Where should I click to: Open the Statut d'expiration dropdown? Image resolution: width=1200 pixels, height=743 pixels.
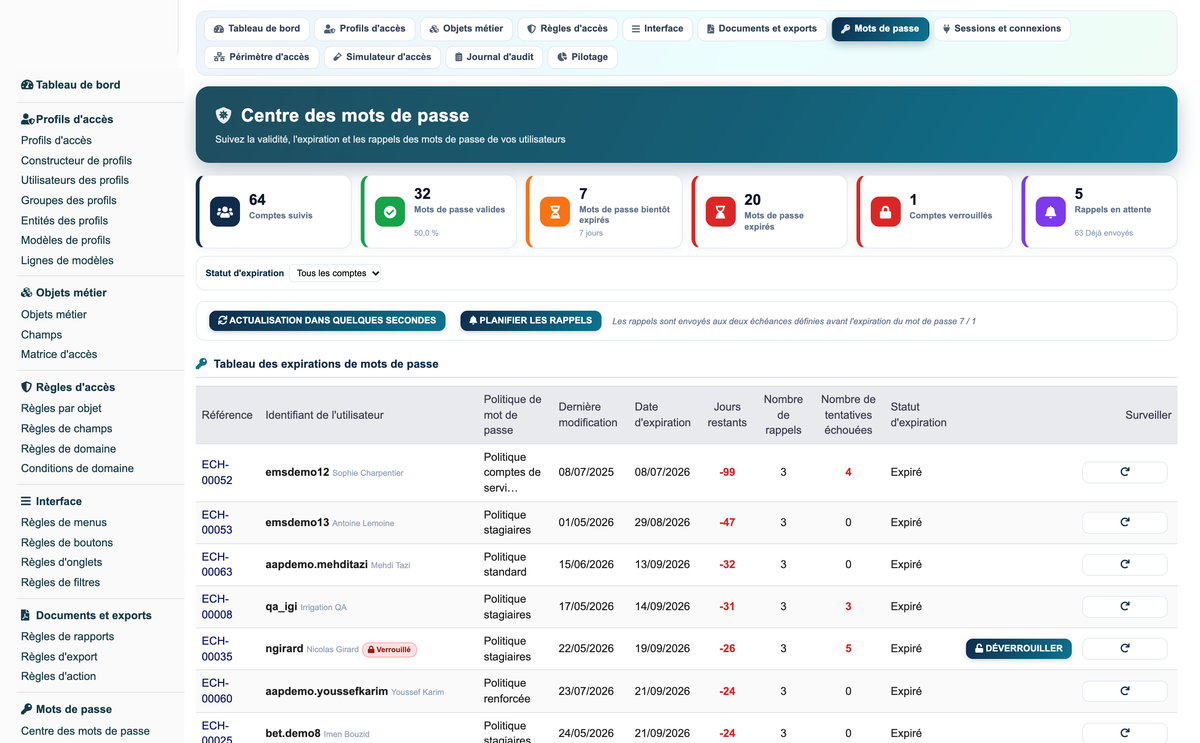pyautogui.click(x=335, y=273)
